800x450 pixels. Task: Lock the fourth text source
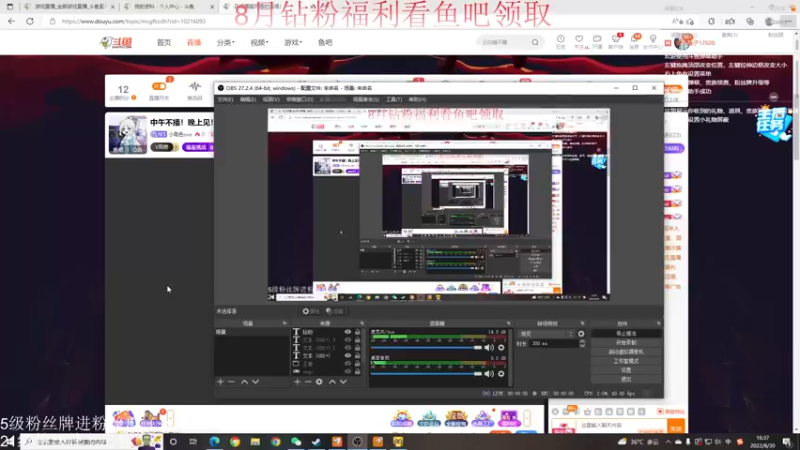tap(357, 356)
